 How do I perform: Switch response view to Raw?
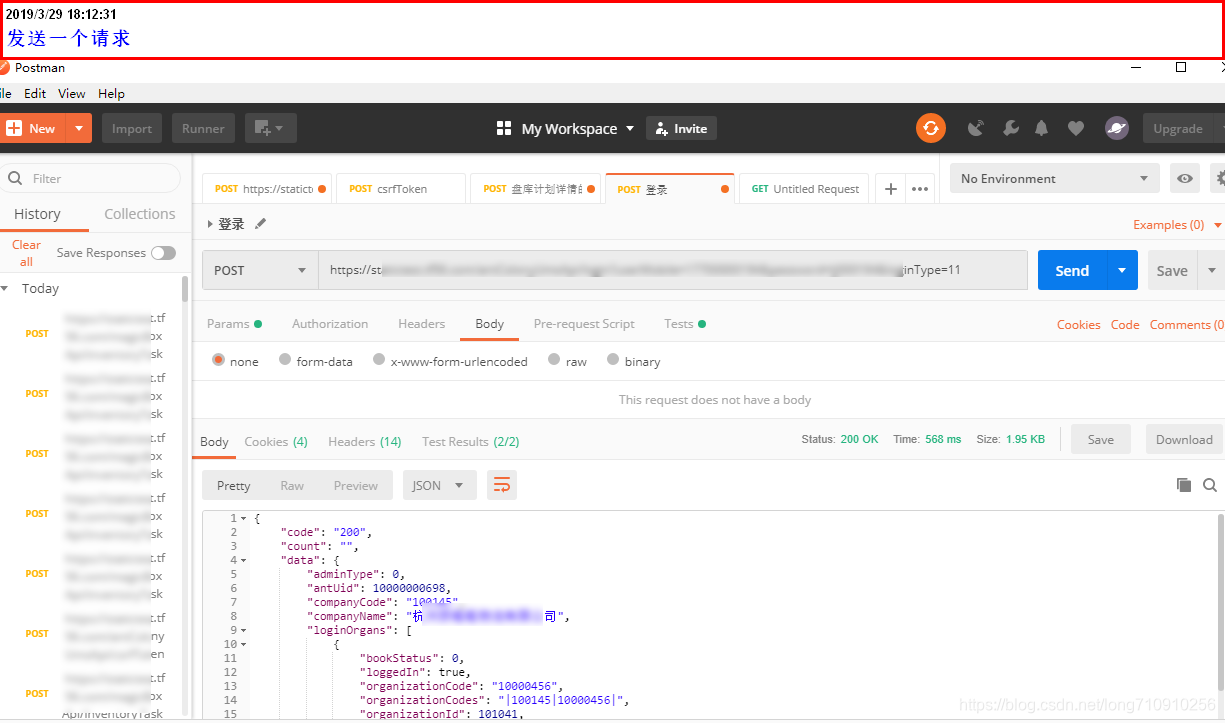(292, 485)
